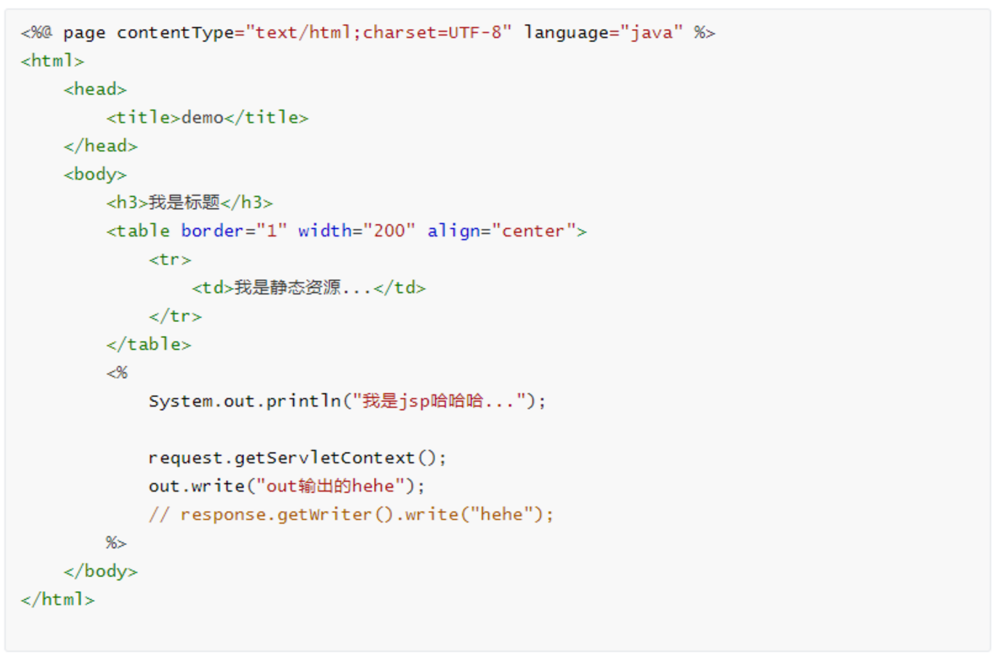Click the page directive line with contentType
The image size is (997, 659).
(368, 32)
